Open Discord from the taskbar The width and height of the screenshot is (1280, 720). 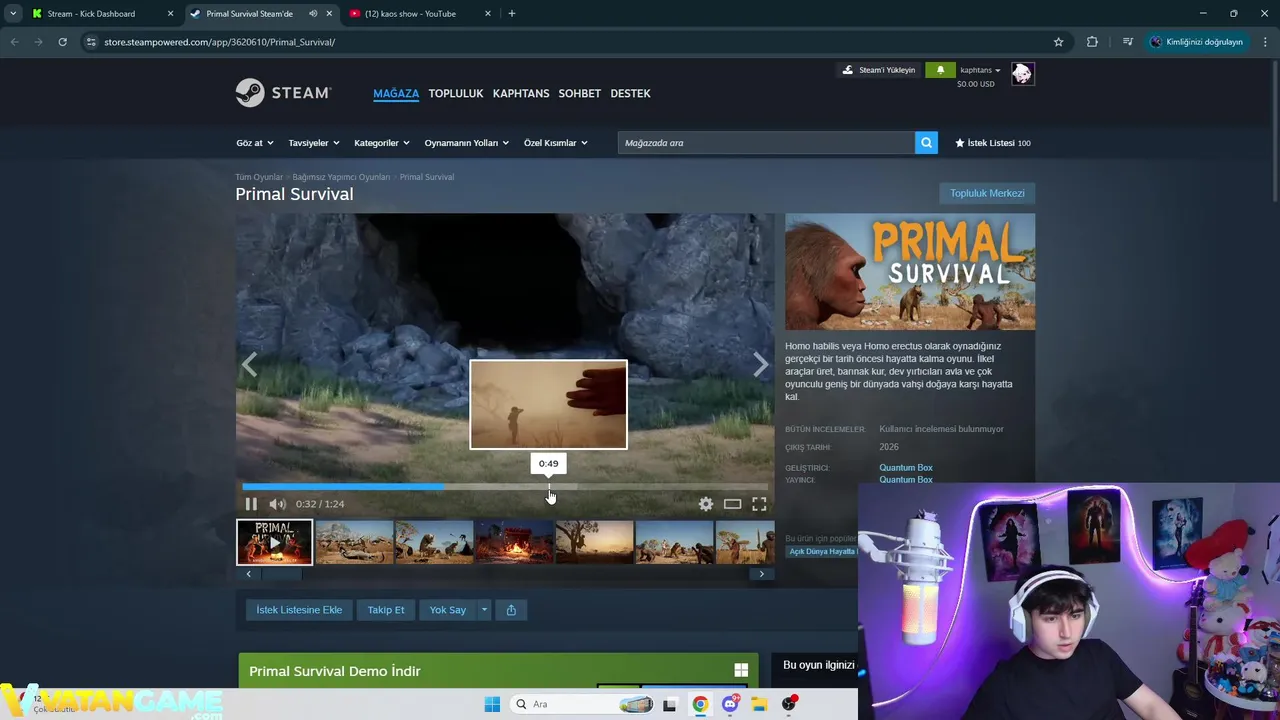coord(730,704)
